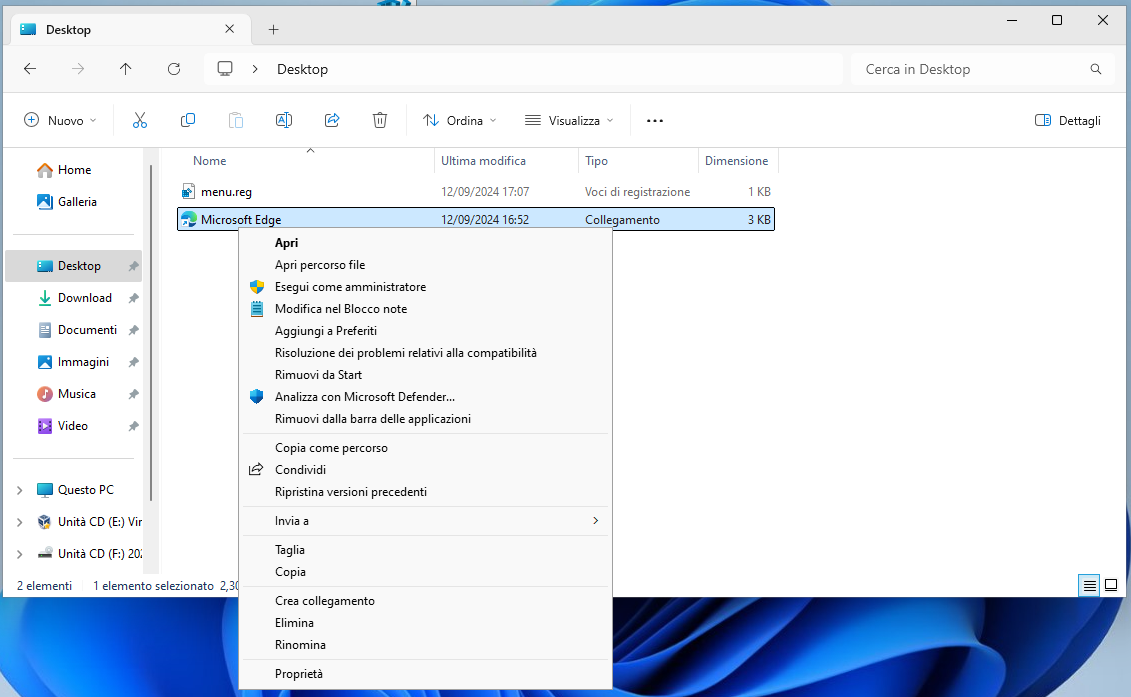The width and height of the screenshot is (1131, 697).
Task: Select the menu.reg file row
Action: 476,192
